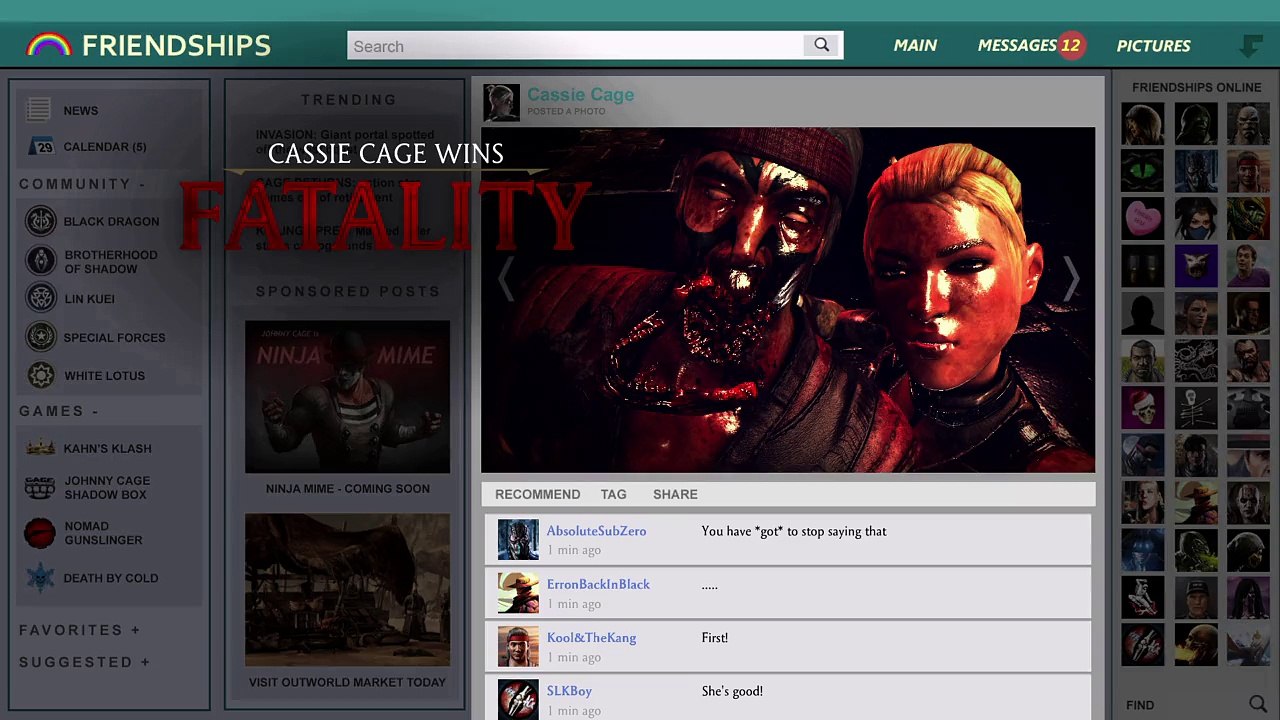Click Recommend under the photo
Screen dimensions: 1280x720
pyautogui.click(x=537, y=494)
